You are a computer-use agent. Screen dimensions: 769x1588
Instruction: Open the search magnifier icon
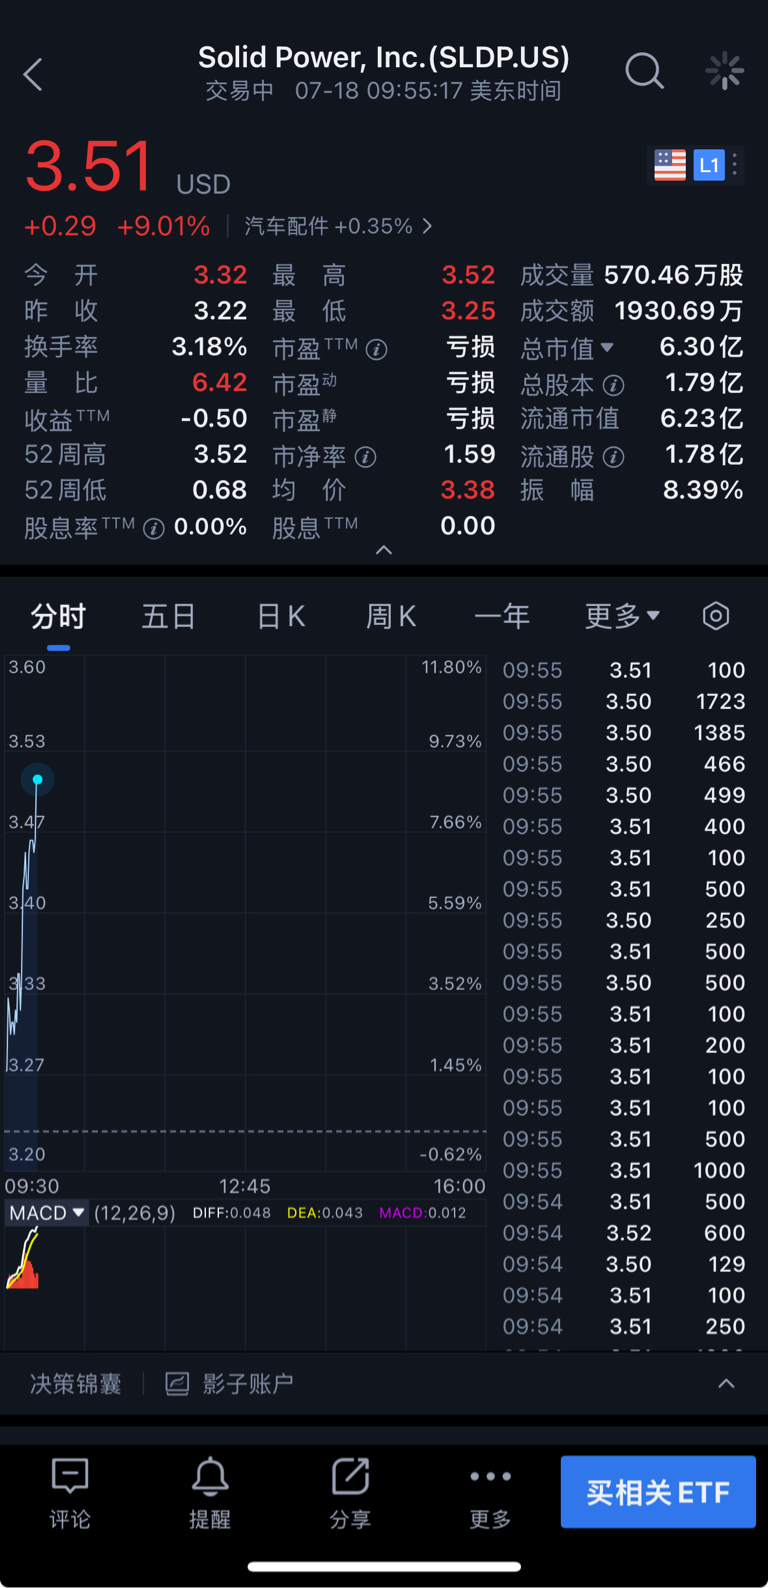coord(644,71)
